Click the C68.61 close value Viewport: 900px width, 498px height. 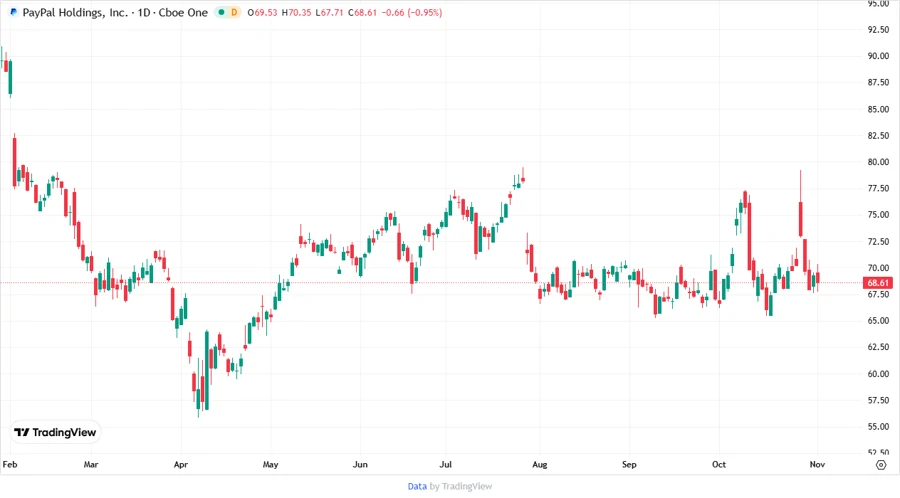(362, 13)
